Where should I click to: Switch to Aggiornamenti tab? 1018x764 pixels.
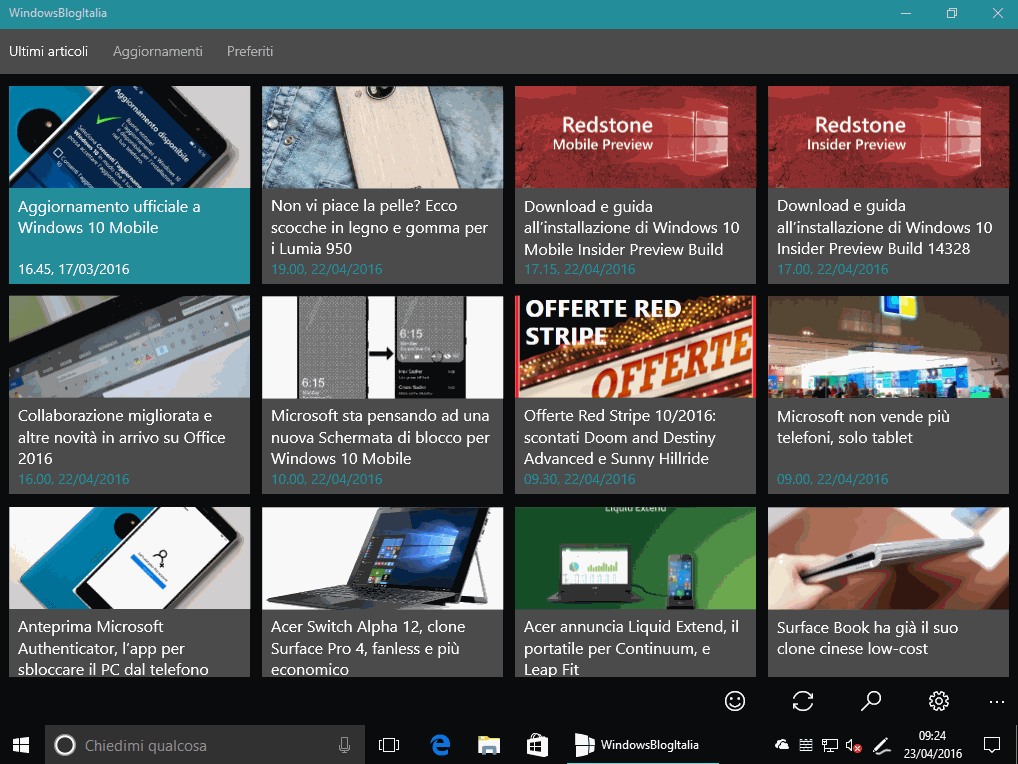158,51
